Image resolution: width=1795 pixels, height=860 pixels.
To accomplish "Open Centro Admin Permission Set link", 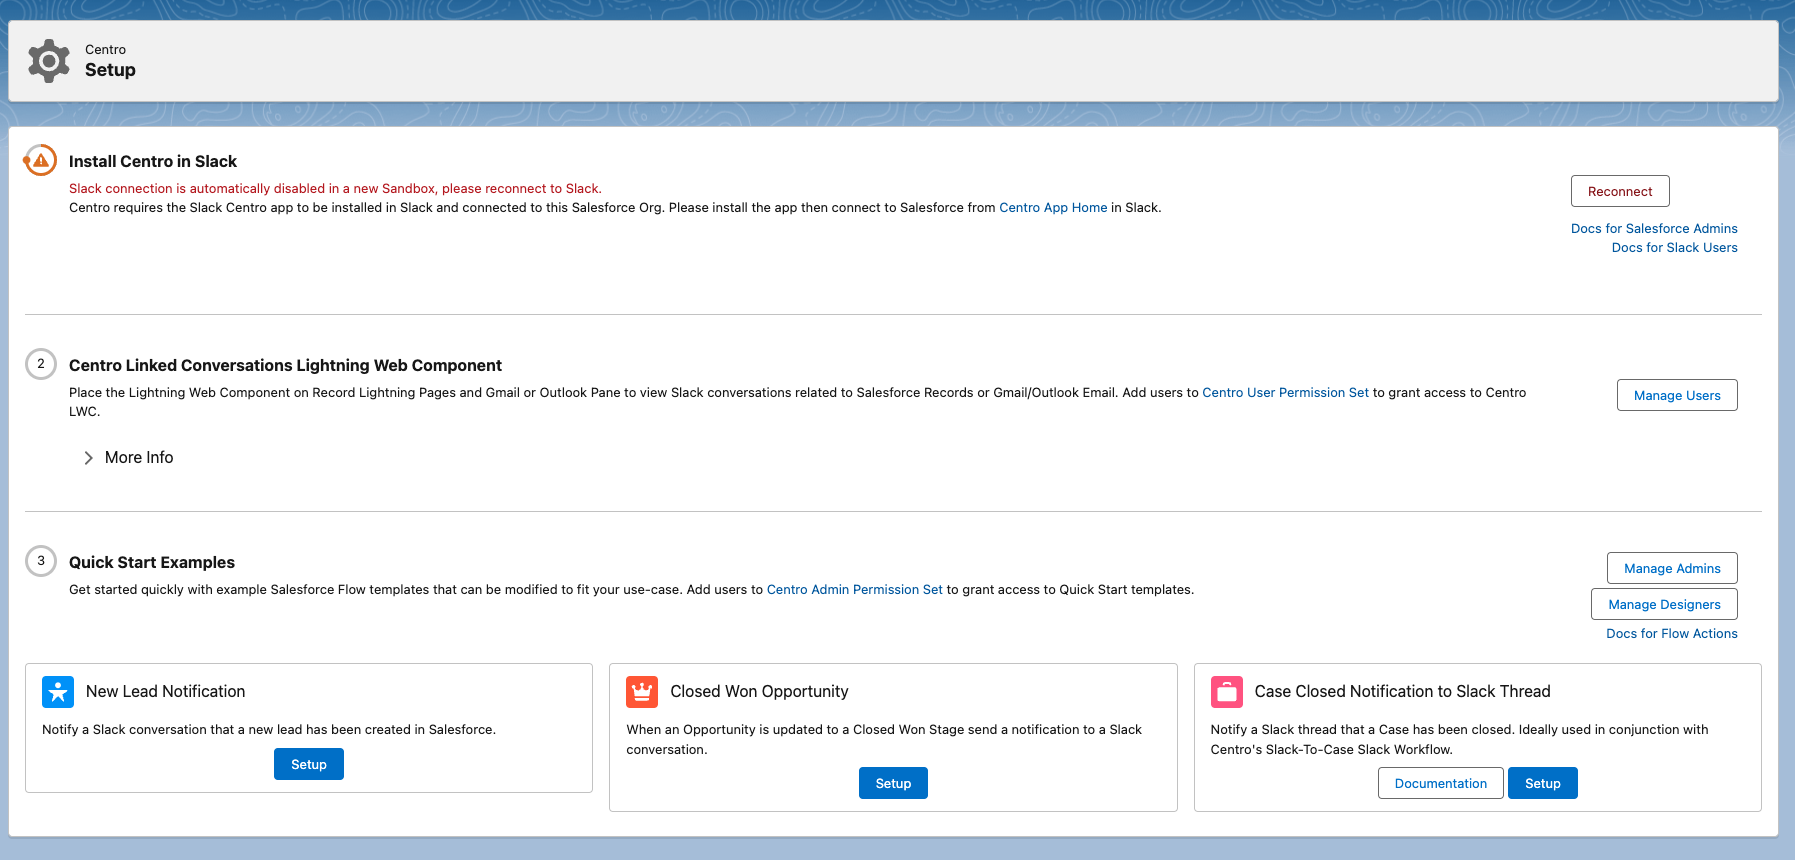I will 854,589.
